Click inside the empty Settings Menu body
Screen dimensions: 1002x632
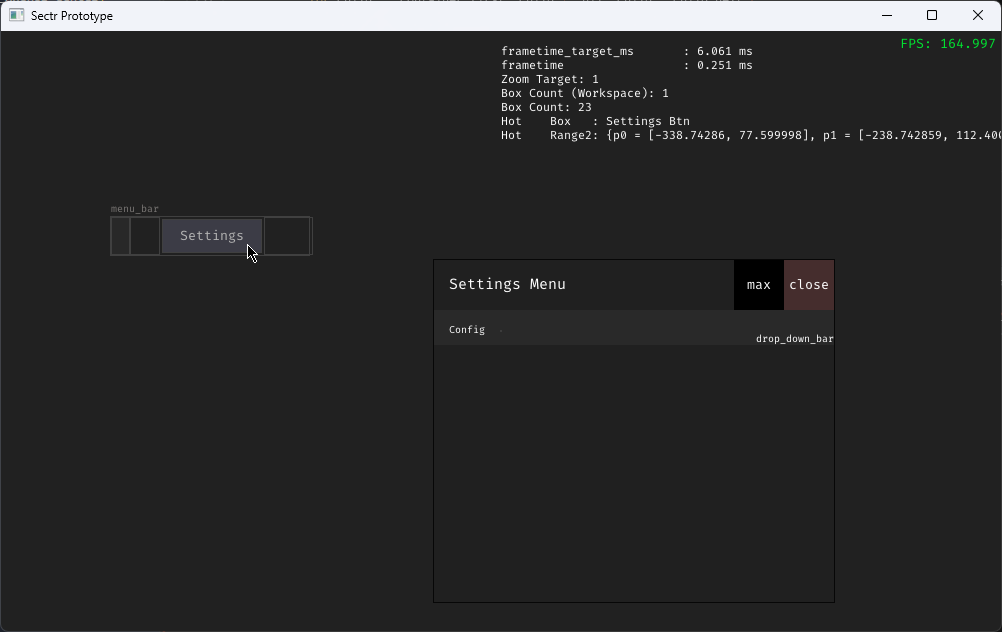click(x=633, y=470)
